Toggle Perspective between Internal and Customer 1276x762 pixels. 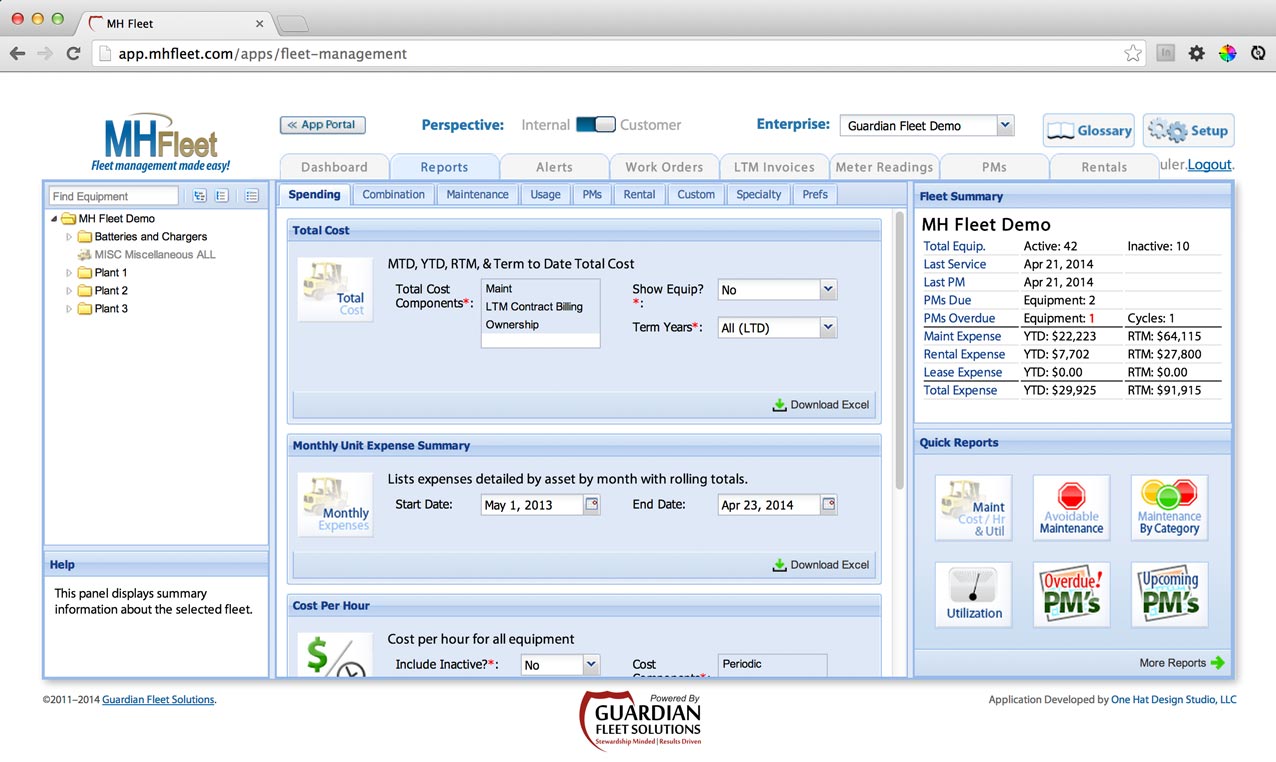click(x=595, y=125)
